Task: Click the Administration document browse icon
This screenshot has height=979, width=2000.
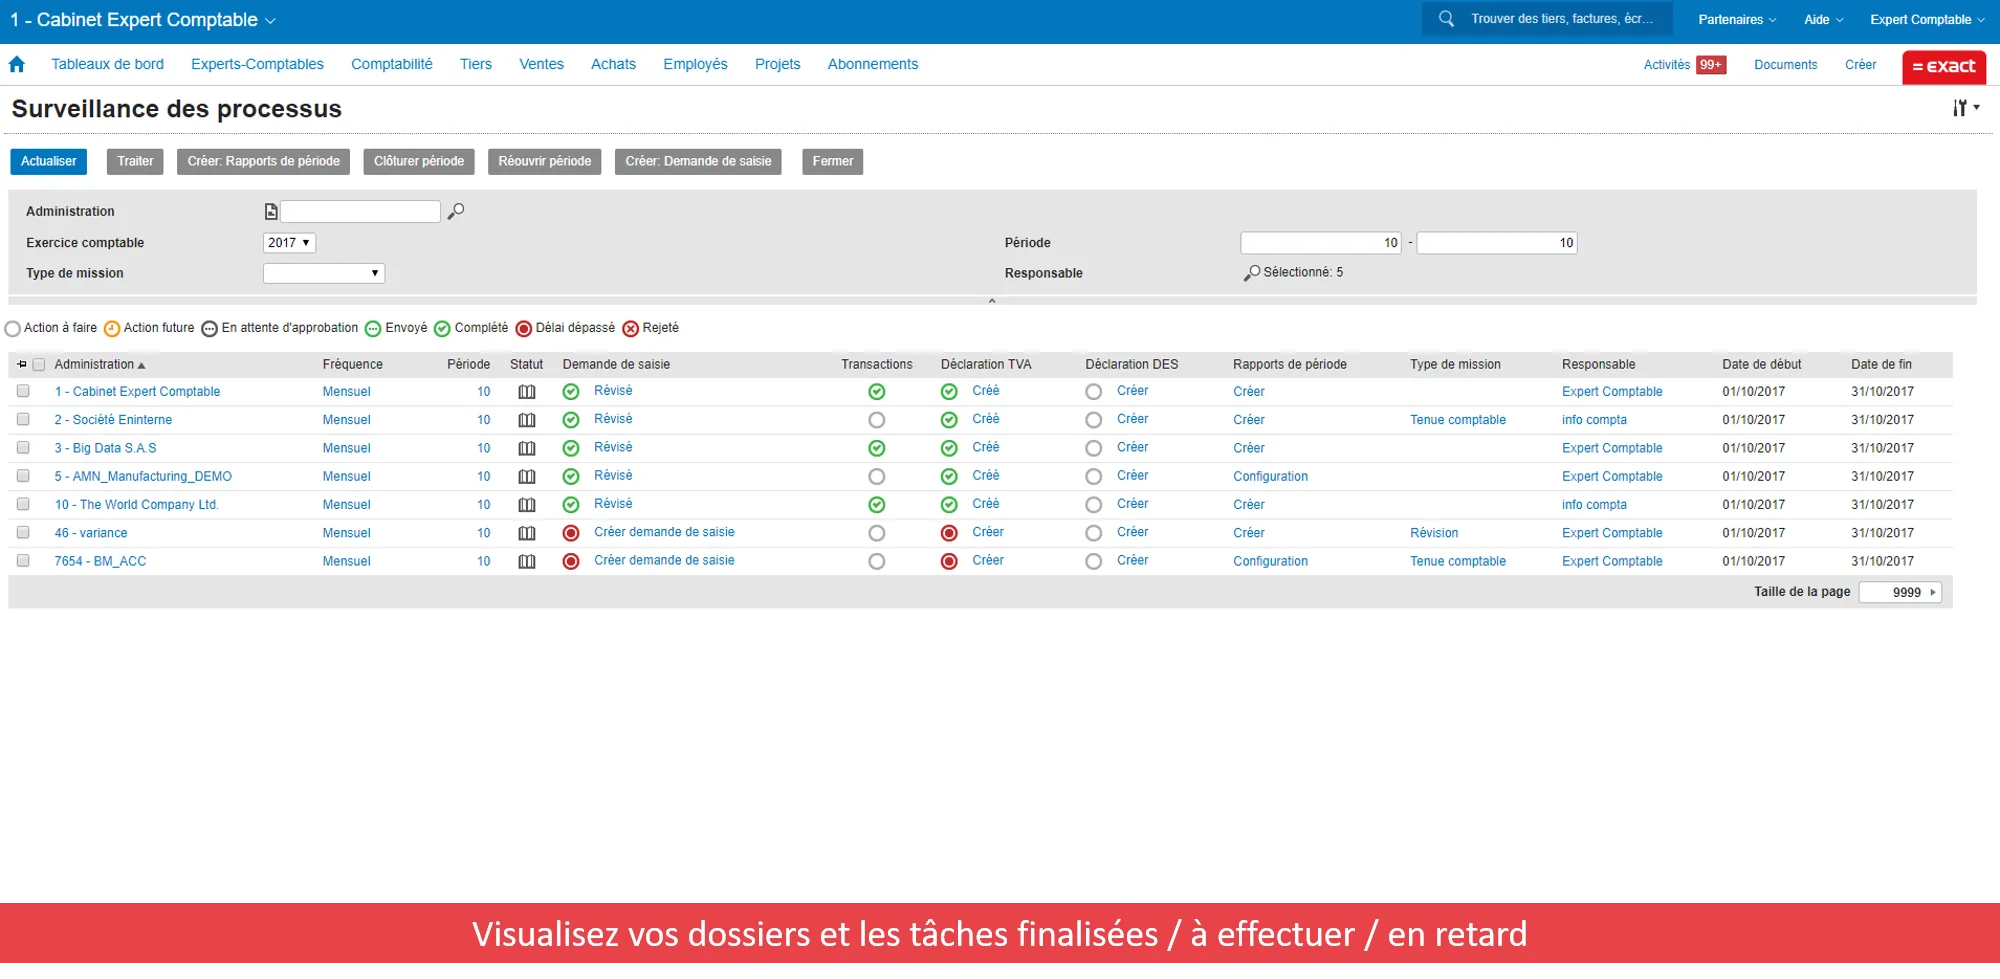Action: (x=270, y=211)
